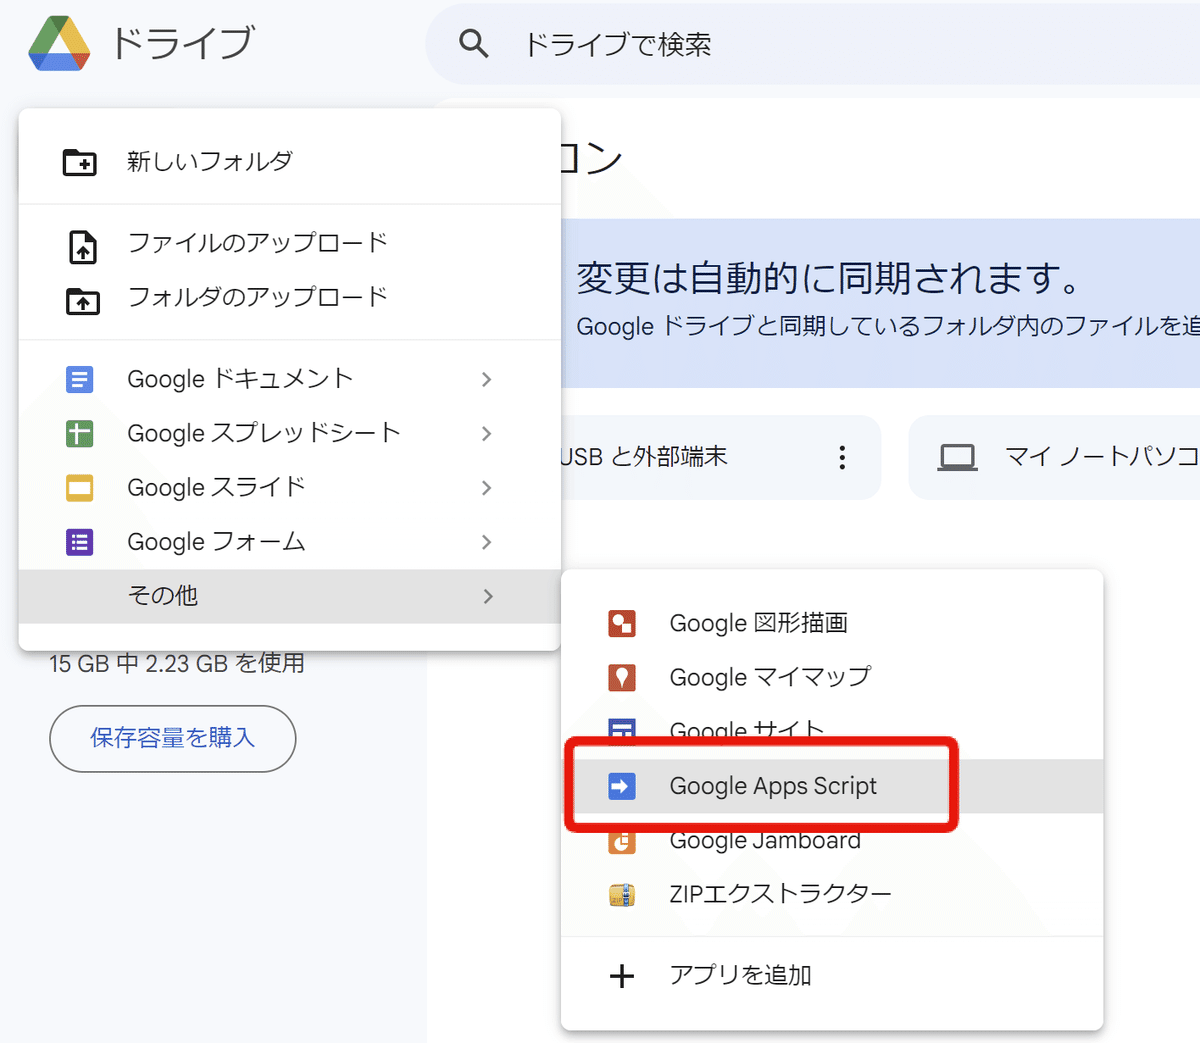Screen dimensions: 1200x1043
Task: Click the Google Apps Script icon
Action: coord(622,786)
